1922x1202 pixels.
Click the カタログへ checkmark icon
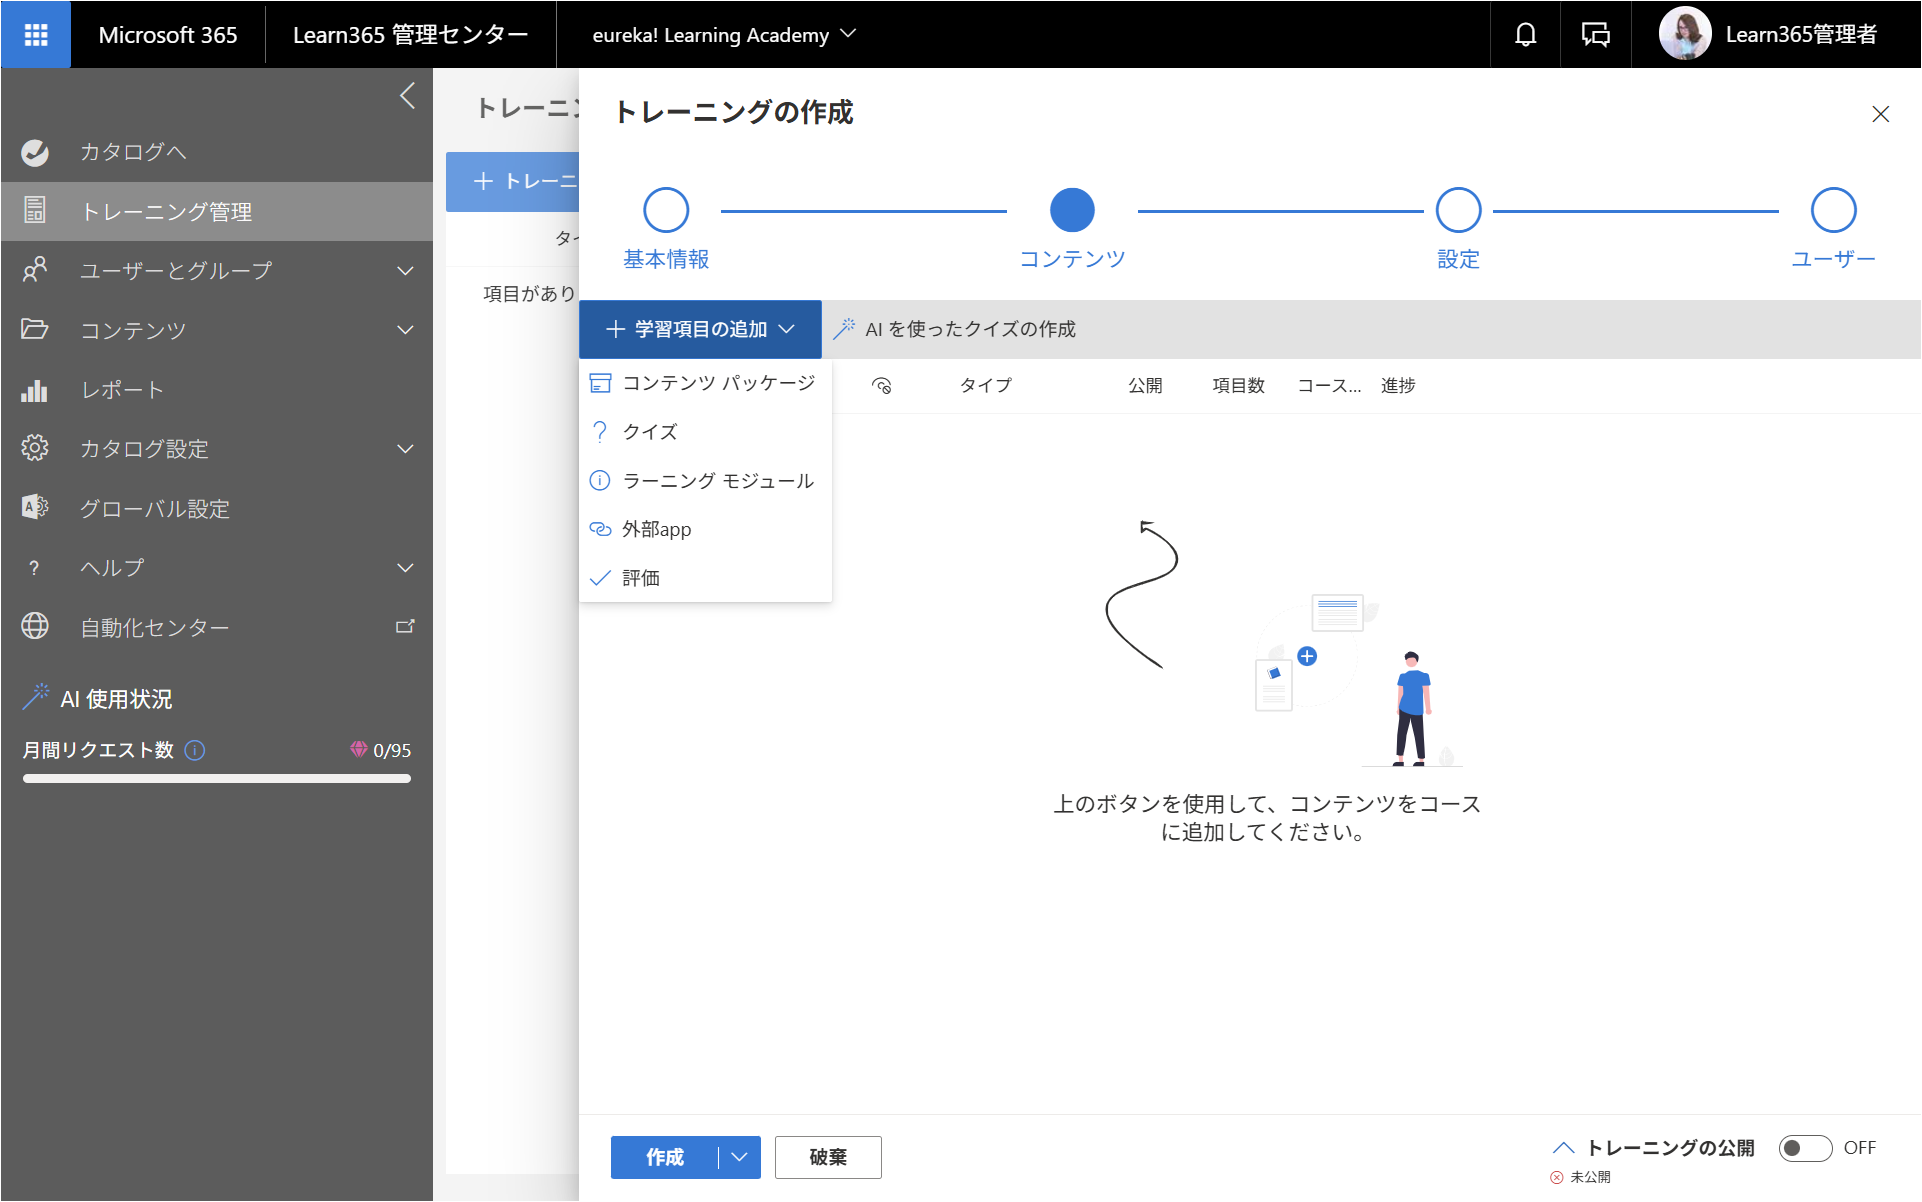[x=35, y=152]
